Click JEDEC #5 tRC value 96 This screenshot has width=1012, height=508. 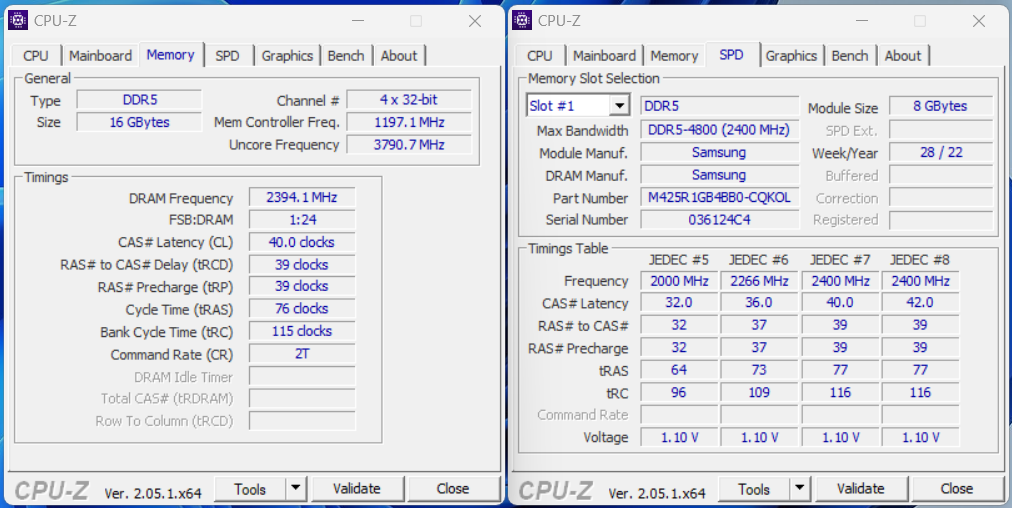679,392
